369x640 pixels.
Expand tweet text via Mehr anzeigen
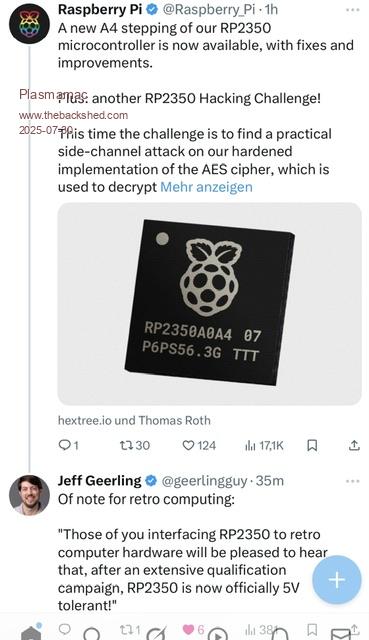coord(206,187)
